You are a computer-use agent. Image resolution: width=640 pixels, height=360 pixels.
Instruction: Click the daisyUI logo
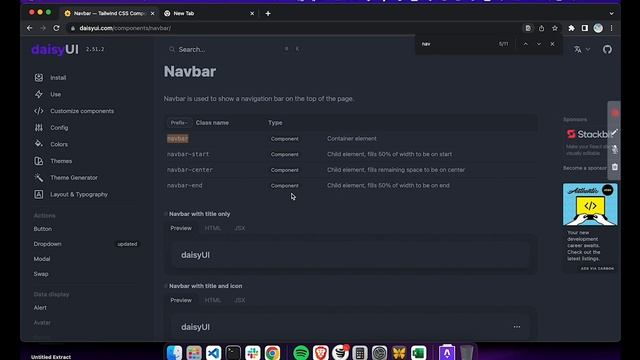(55, 49)
